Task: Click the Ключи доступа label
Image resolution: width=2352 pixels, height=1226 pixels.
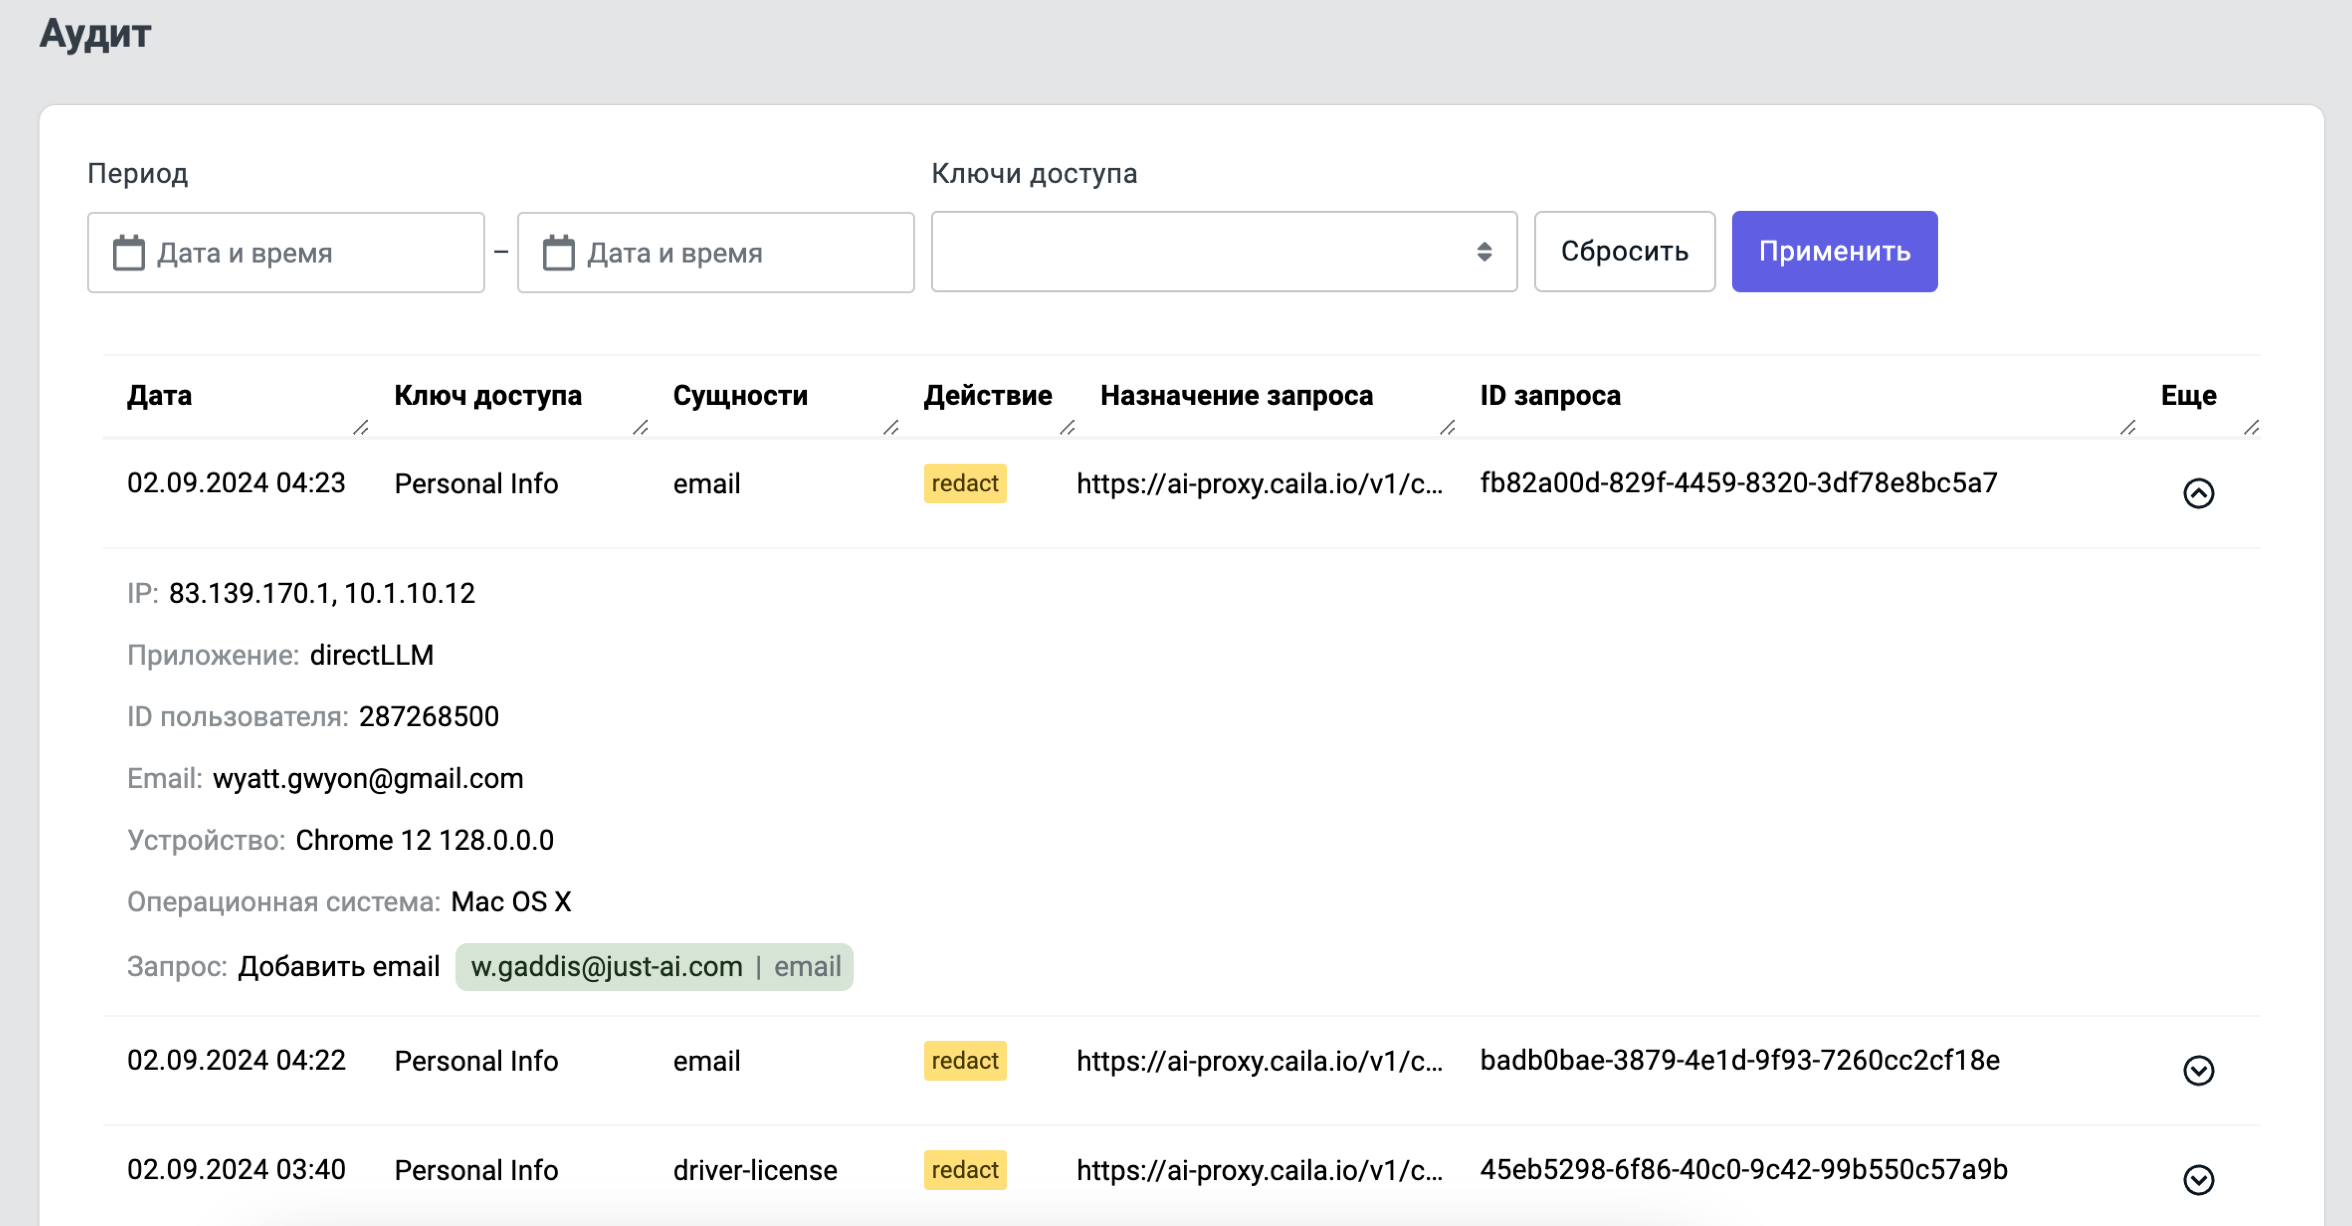Action: tap(1034, 174)
